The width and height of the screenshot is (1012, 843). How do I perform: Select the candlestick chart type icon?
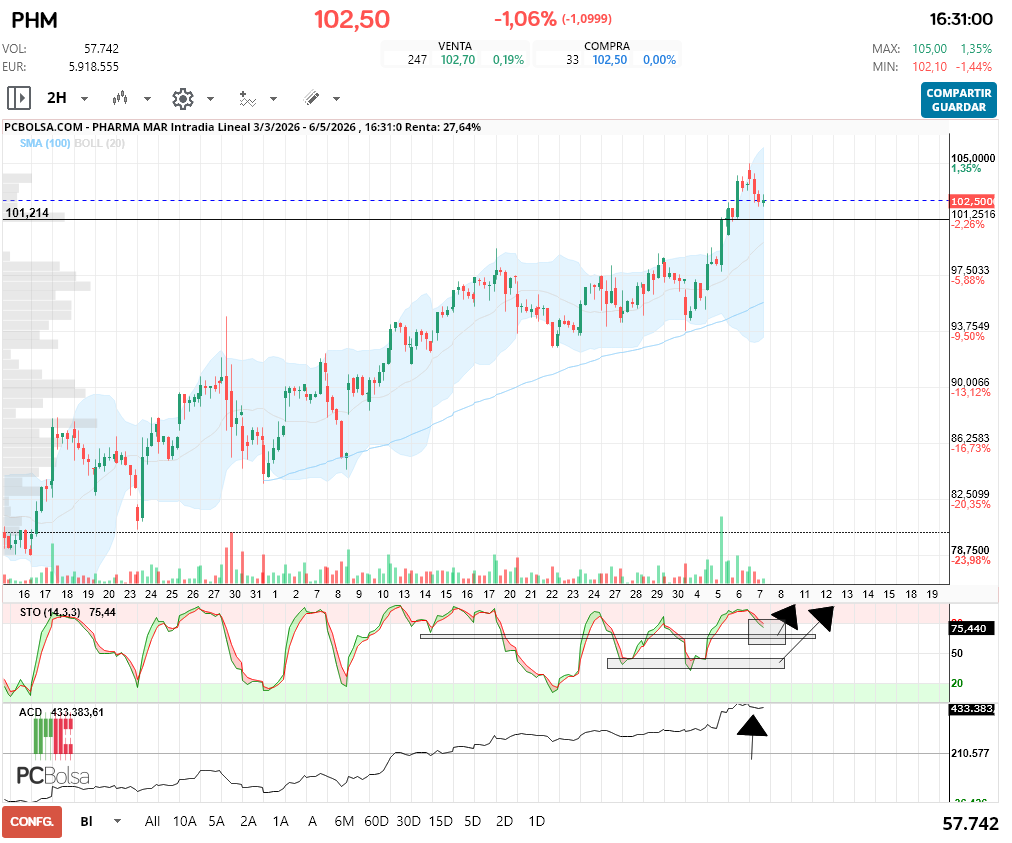point(120,98)
